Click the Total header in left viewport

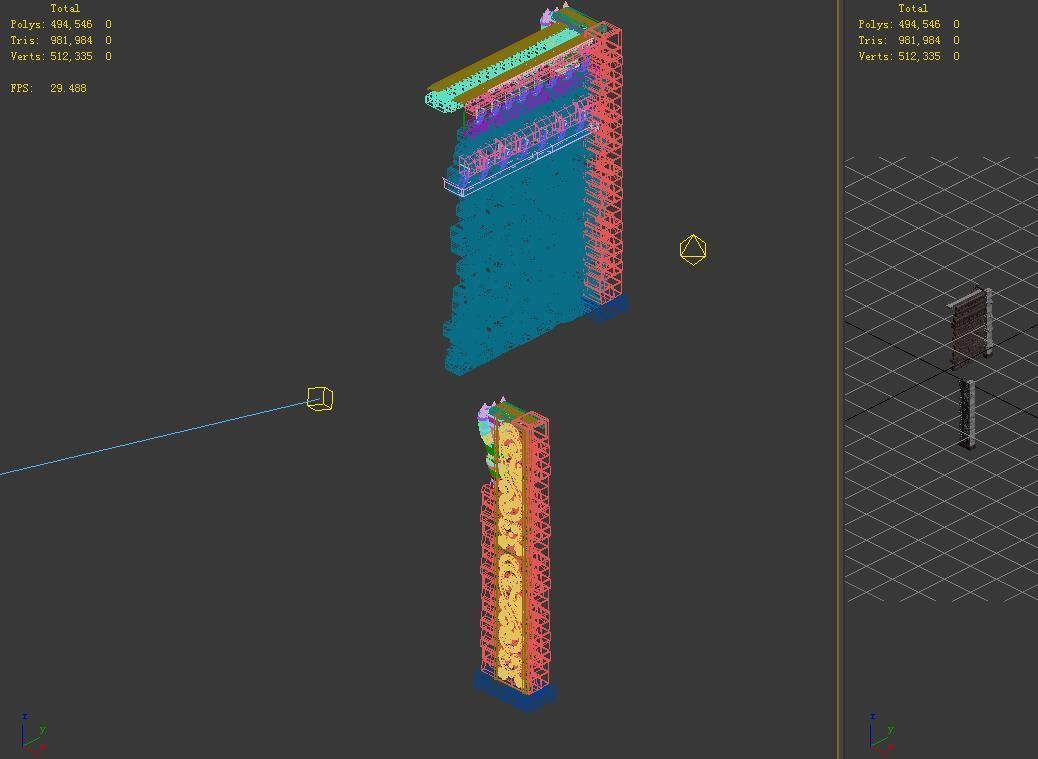click(65, 9)
